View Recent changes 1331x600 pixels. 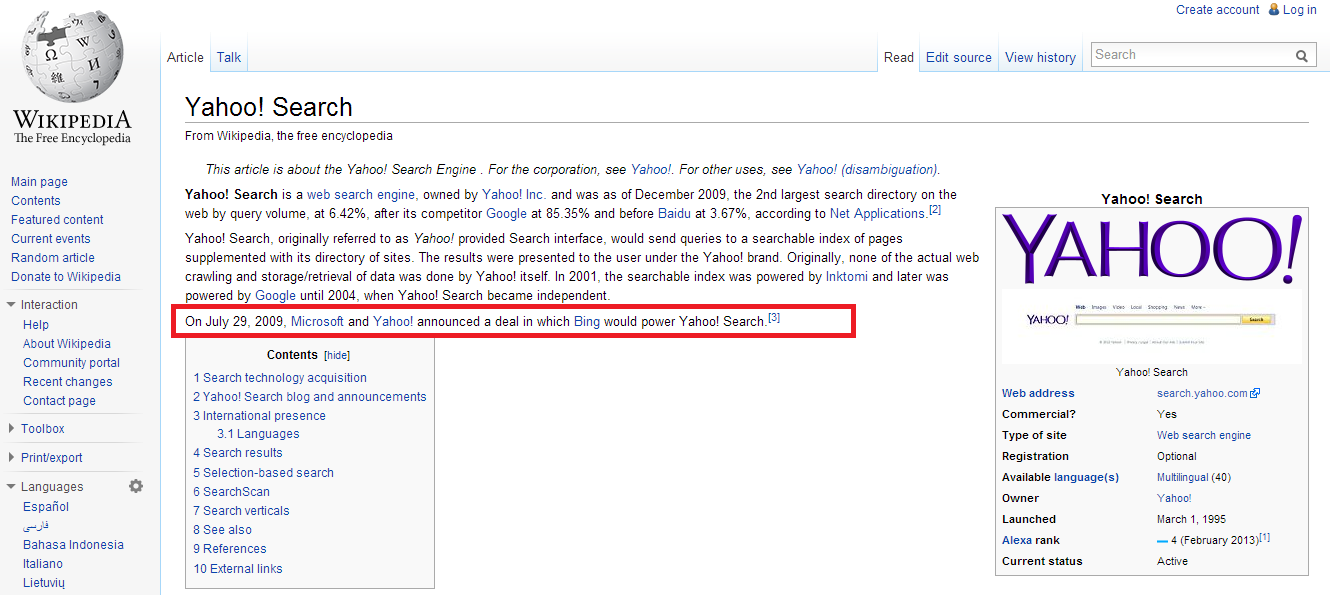coord(68,382)
